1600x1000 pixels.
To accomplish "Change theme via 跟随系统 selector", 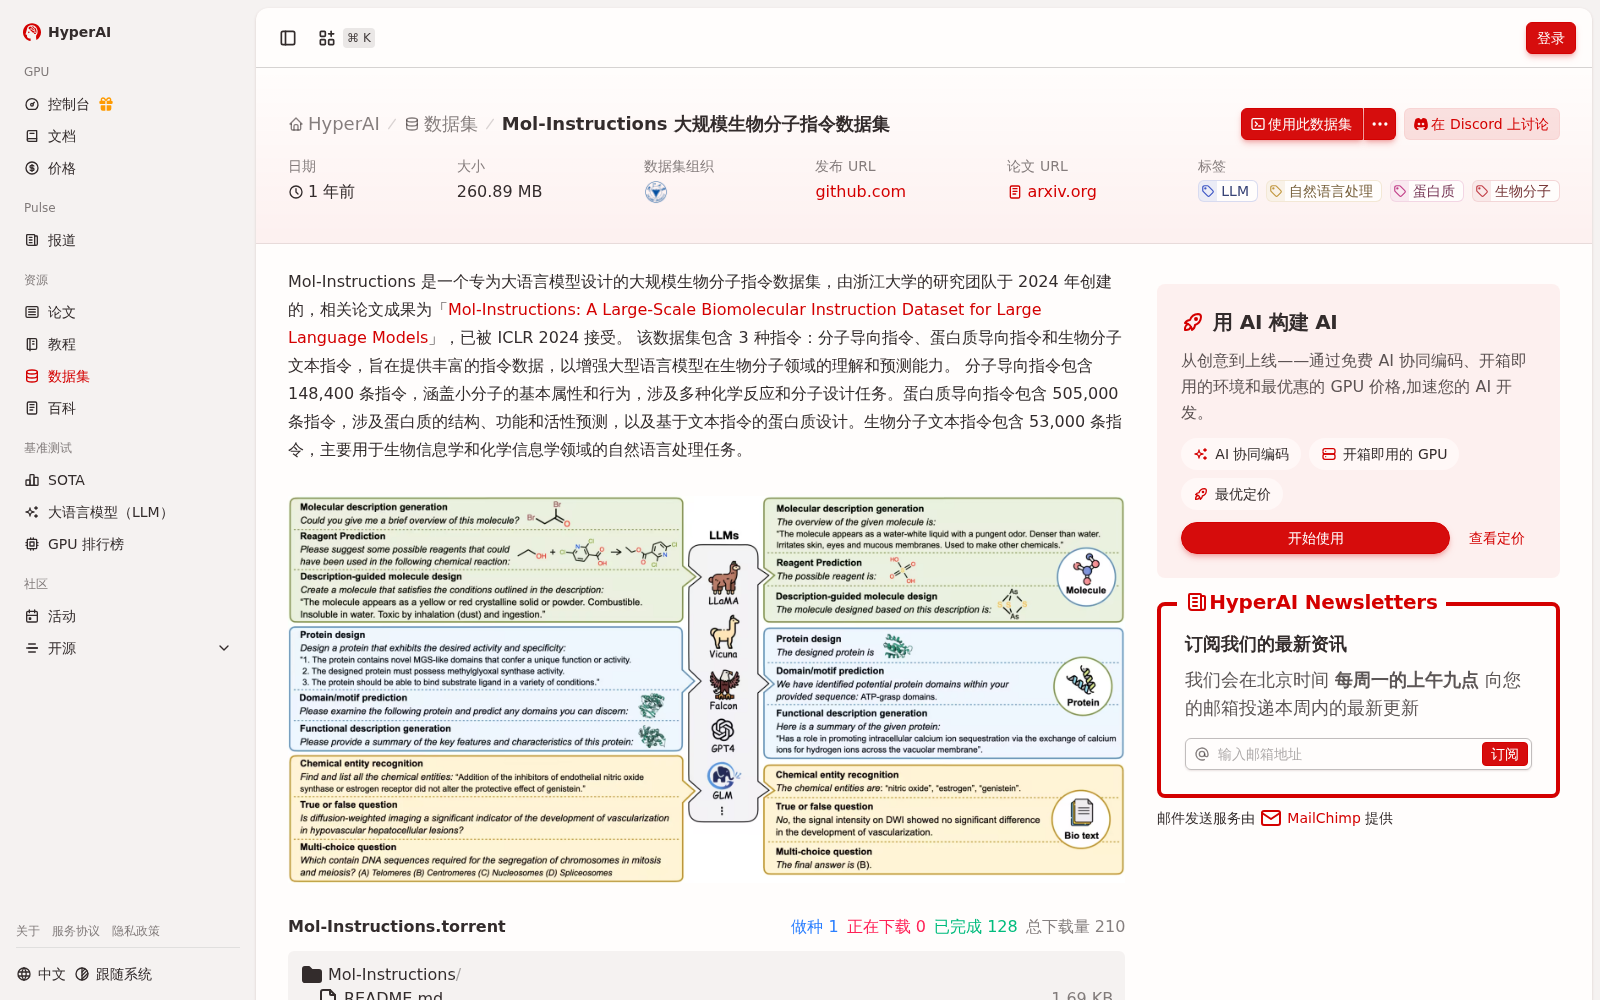I will (x=114, y=974).
